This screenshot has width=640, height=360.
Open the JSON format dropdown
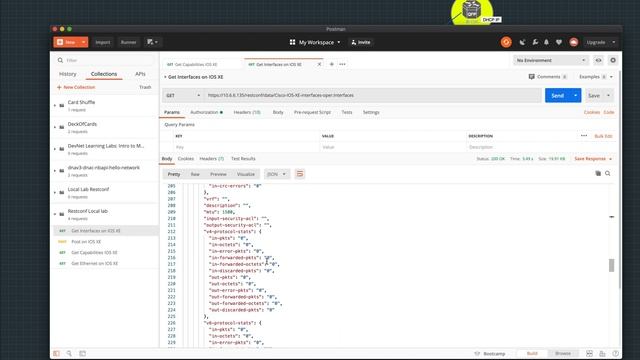pyautogui.click(x=276, y=174)
